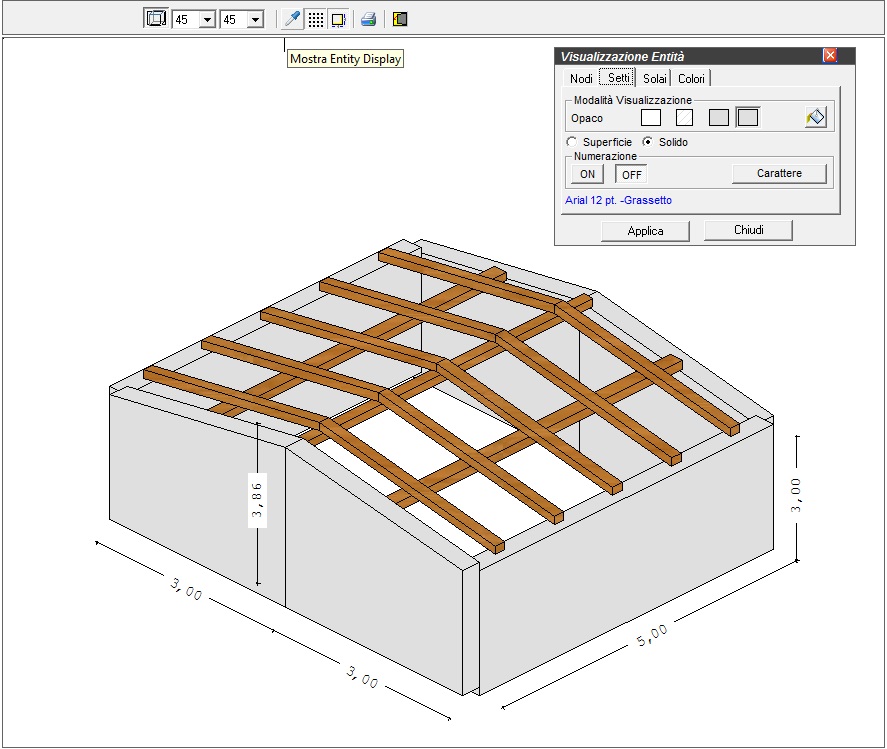Image resolution: width=887 pixels, height=749 pixels.
Task: Click the 3,86 height dimension label
Action: pos(257,500)
